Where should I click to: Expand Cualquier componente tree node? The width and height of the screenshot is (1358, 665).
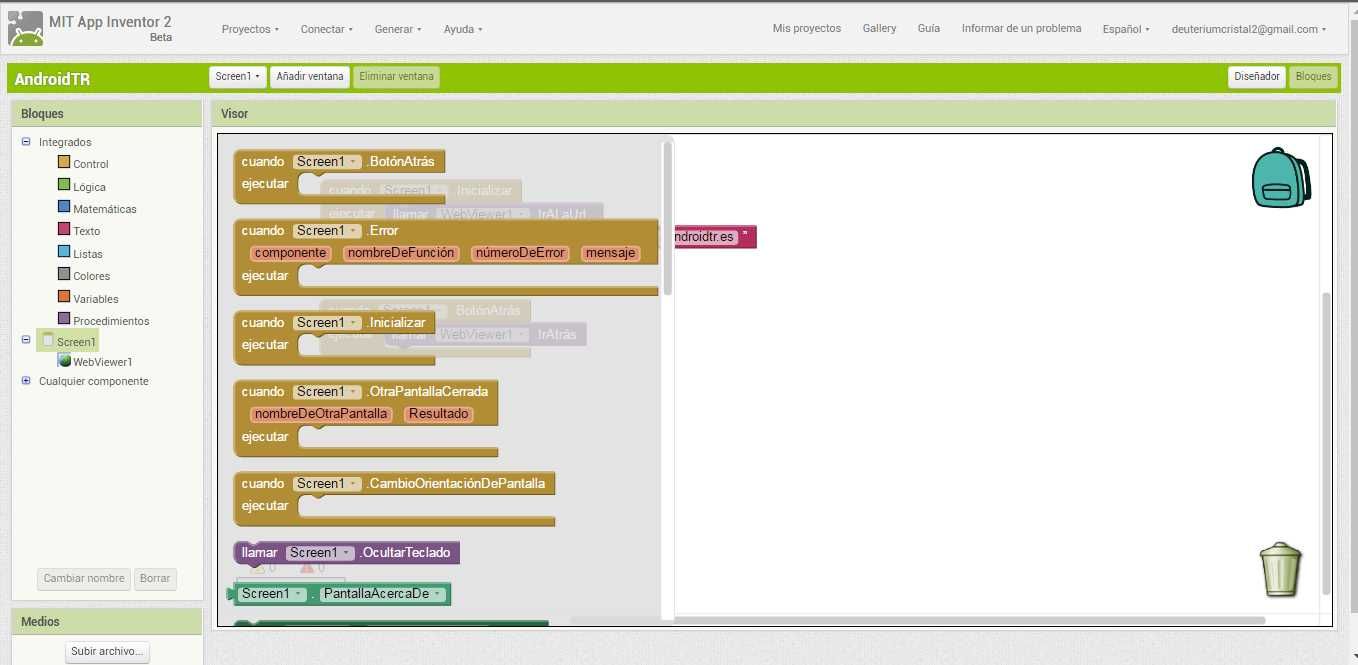click(x=26, y=381)
